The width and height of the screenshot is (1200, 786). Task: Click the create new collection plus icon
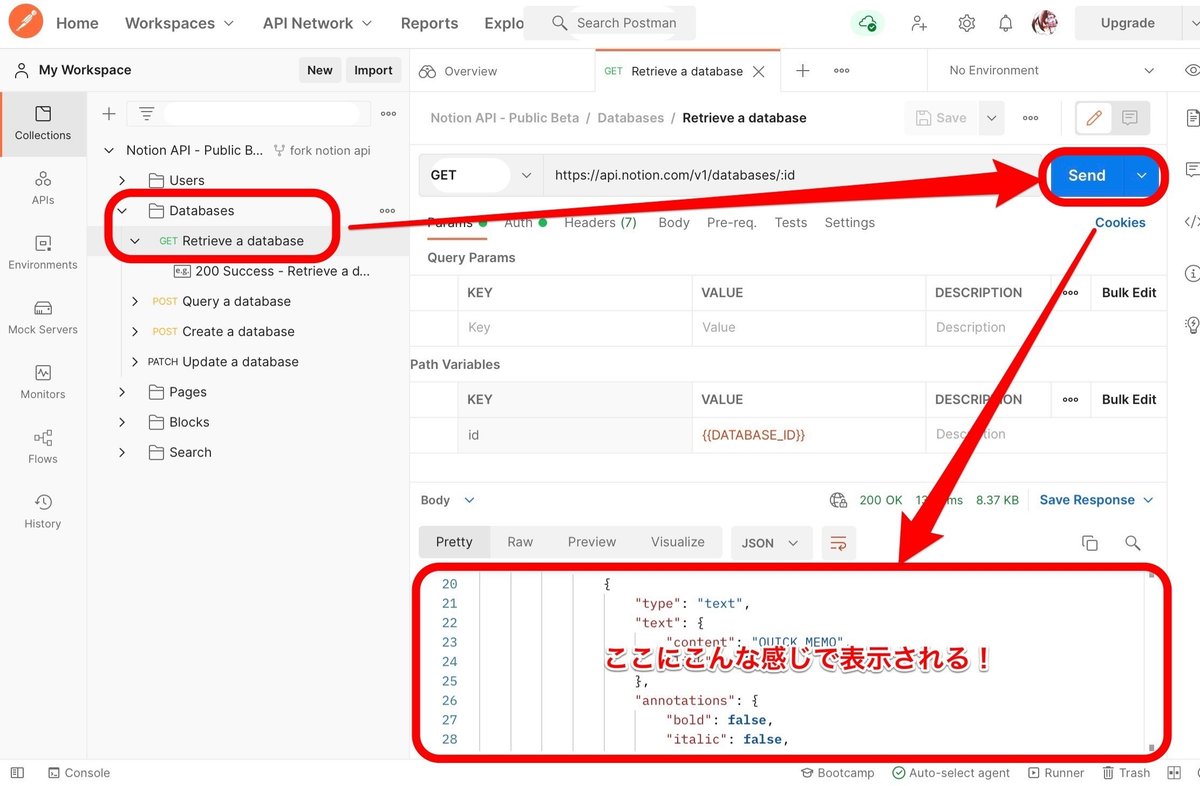coord(109,114)
